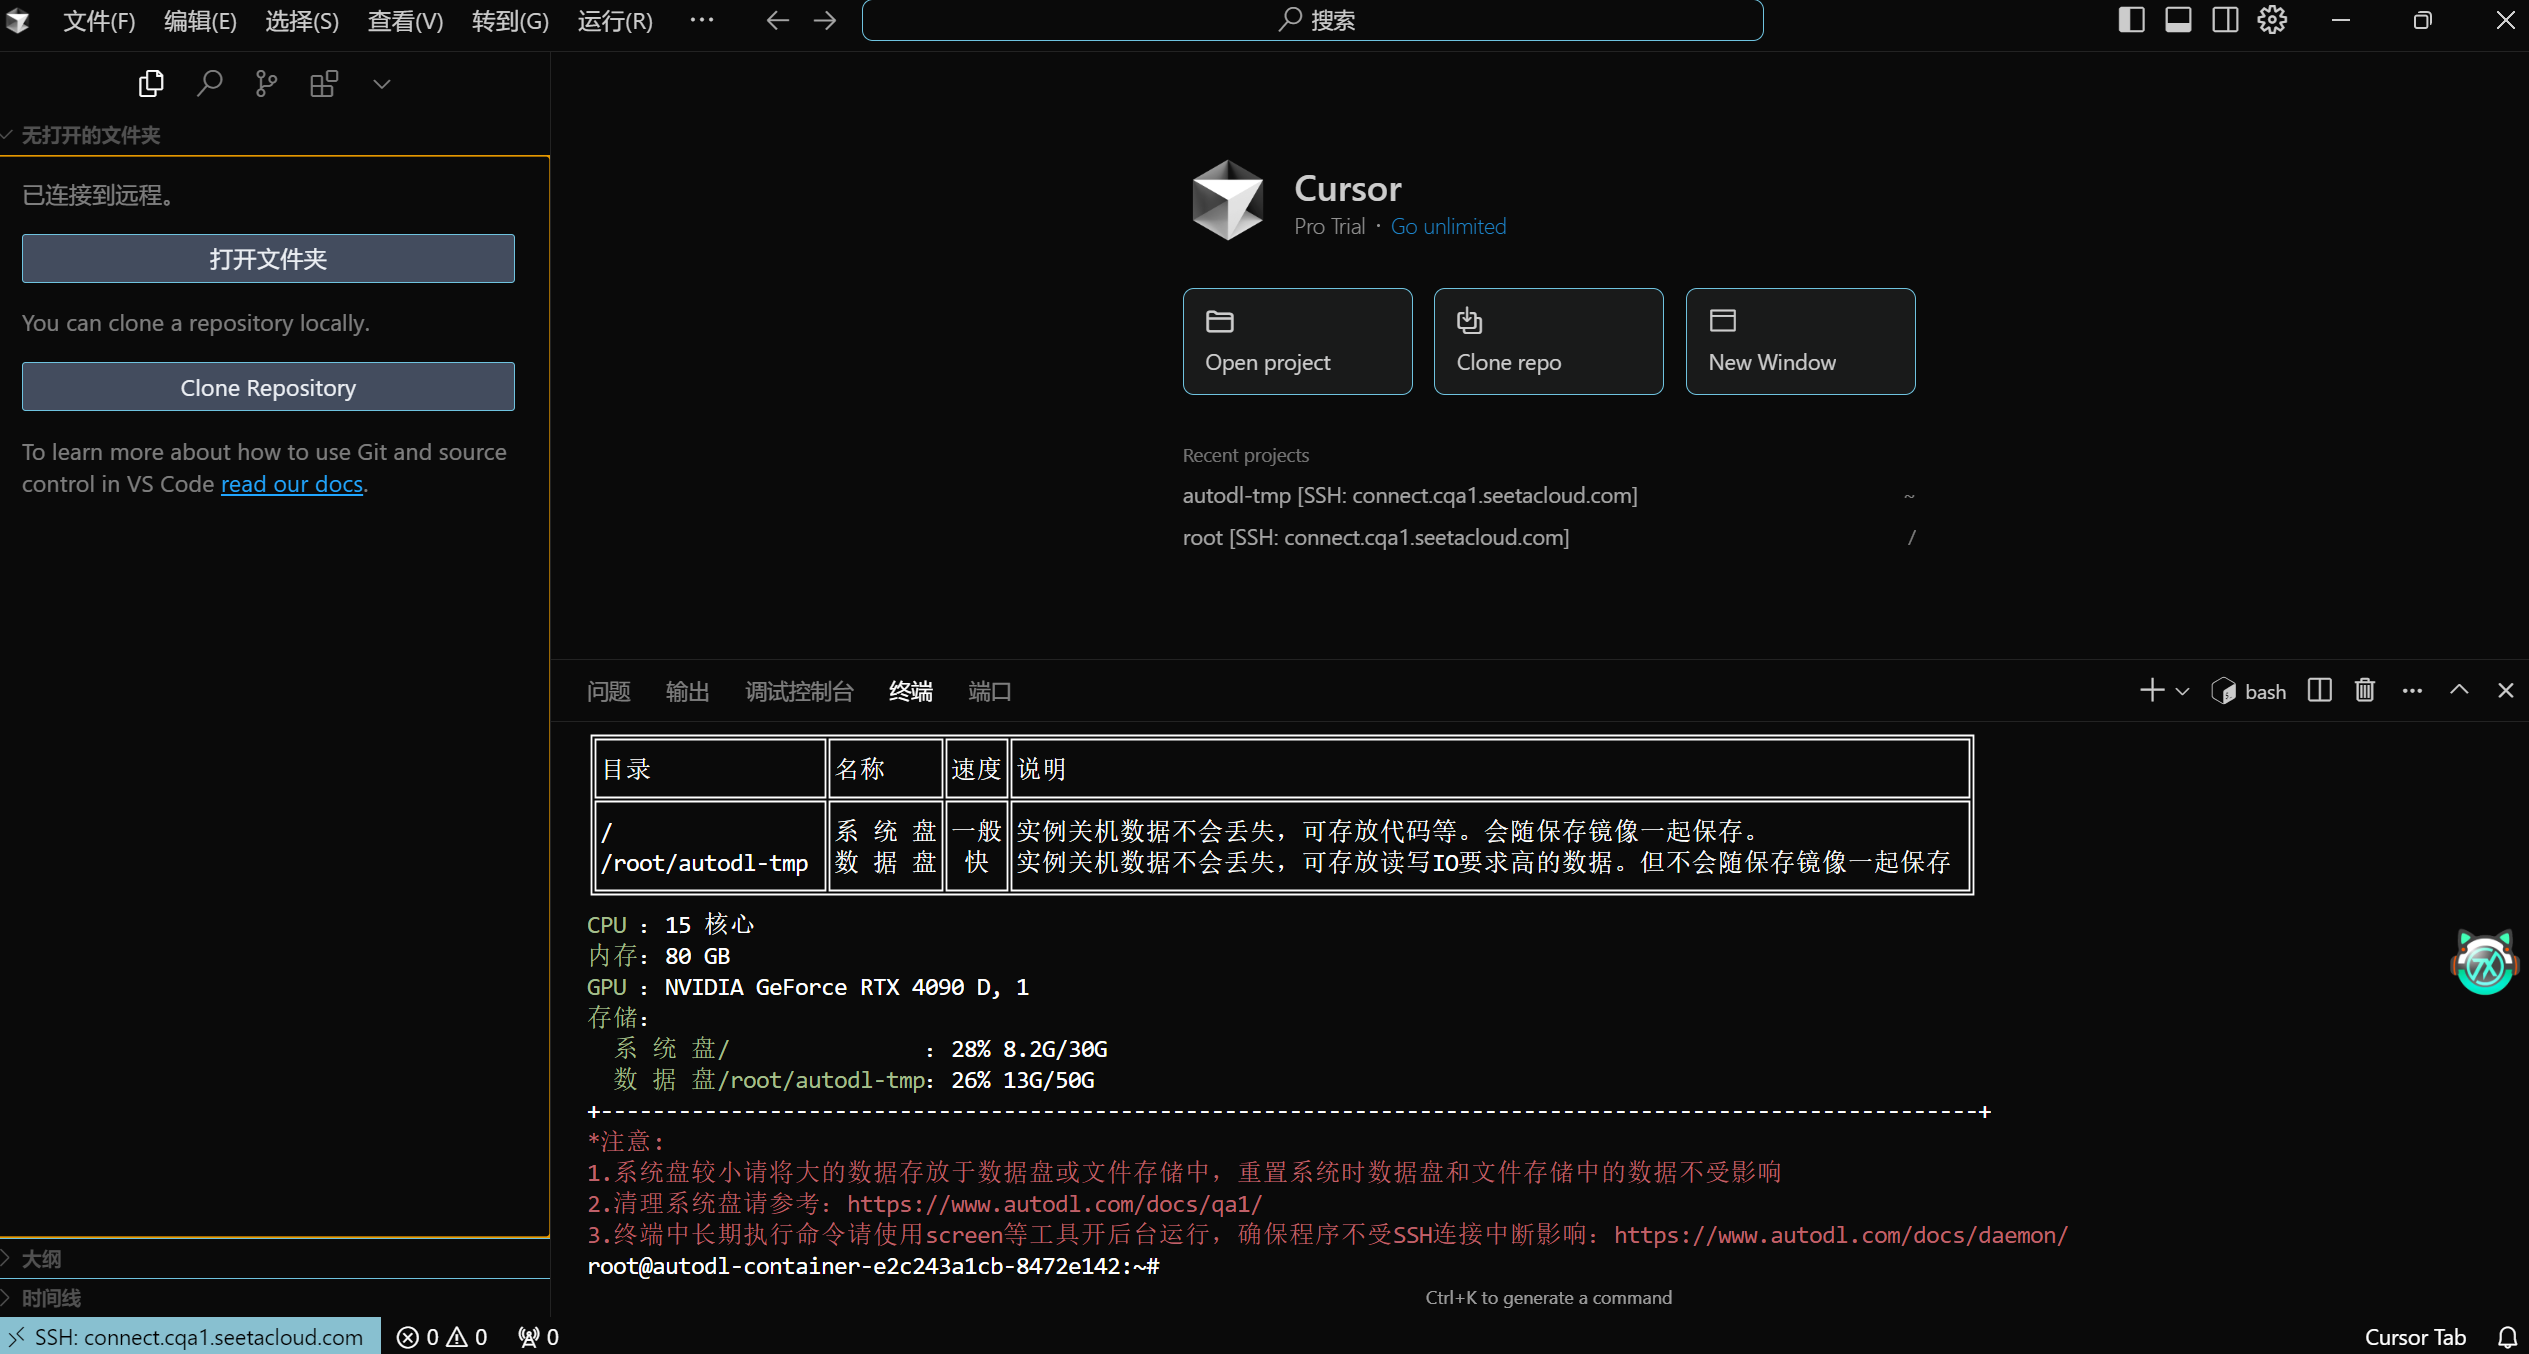Kill terminal with the trash icon

click(2364, 691)
